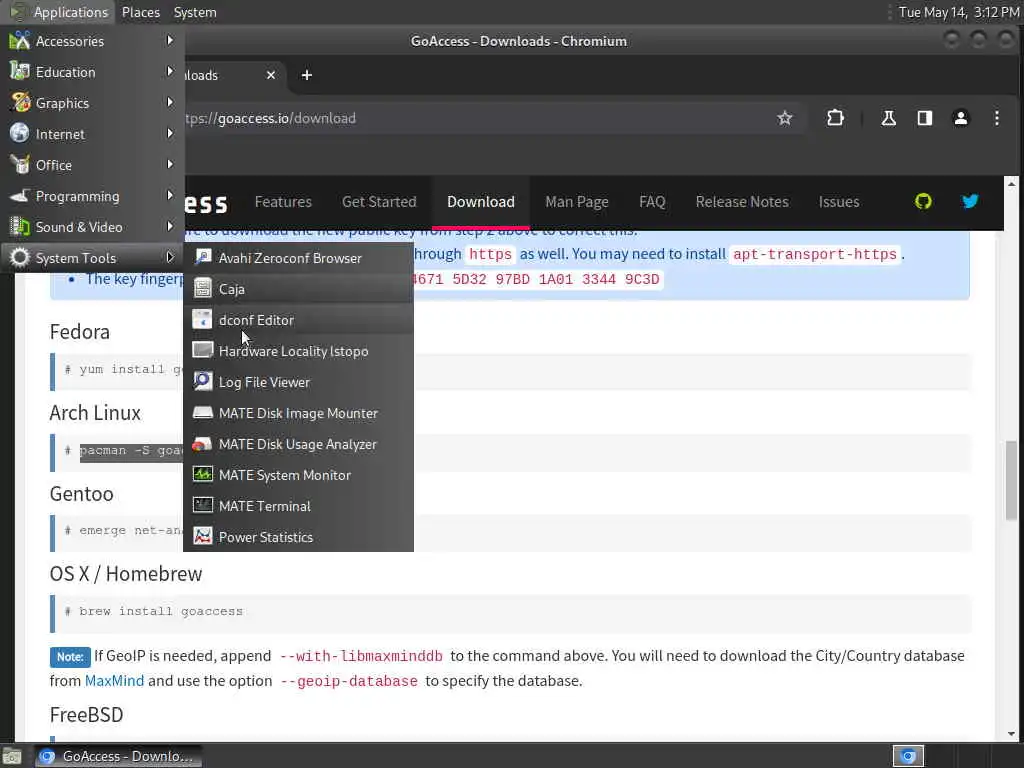Click the workspace switcher in bottom panel
1024x768 pixels.
pos(908,756)
